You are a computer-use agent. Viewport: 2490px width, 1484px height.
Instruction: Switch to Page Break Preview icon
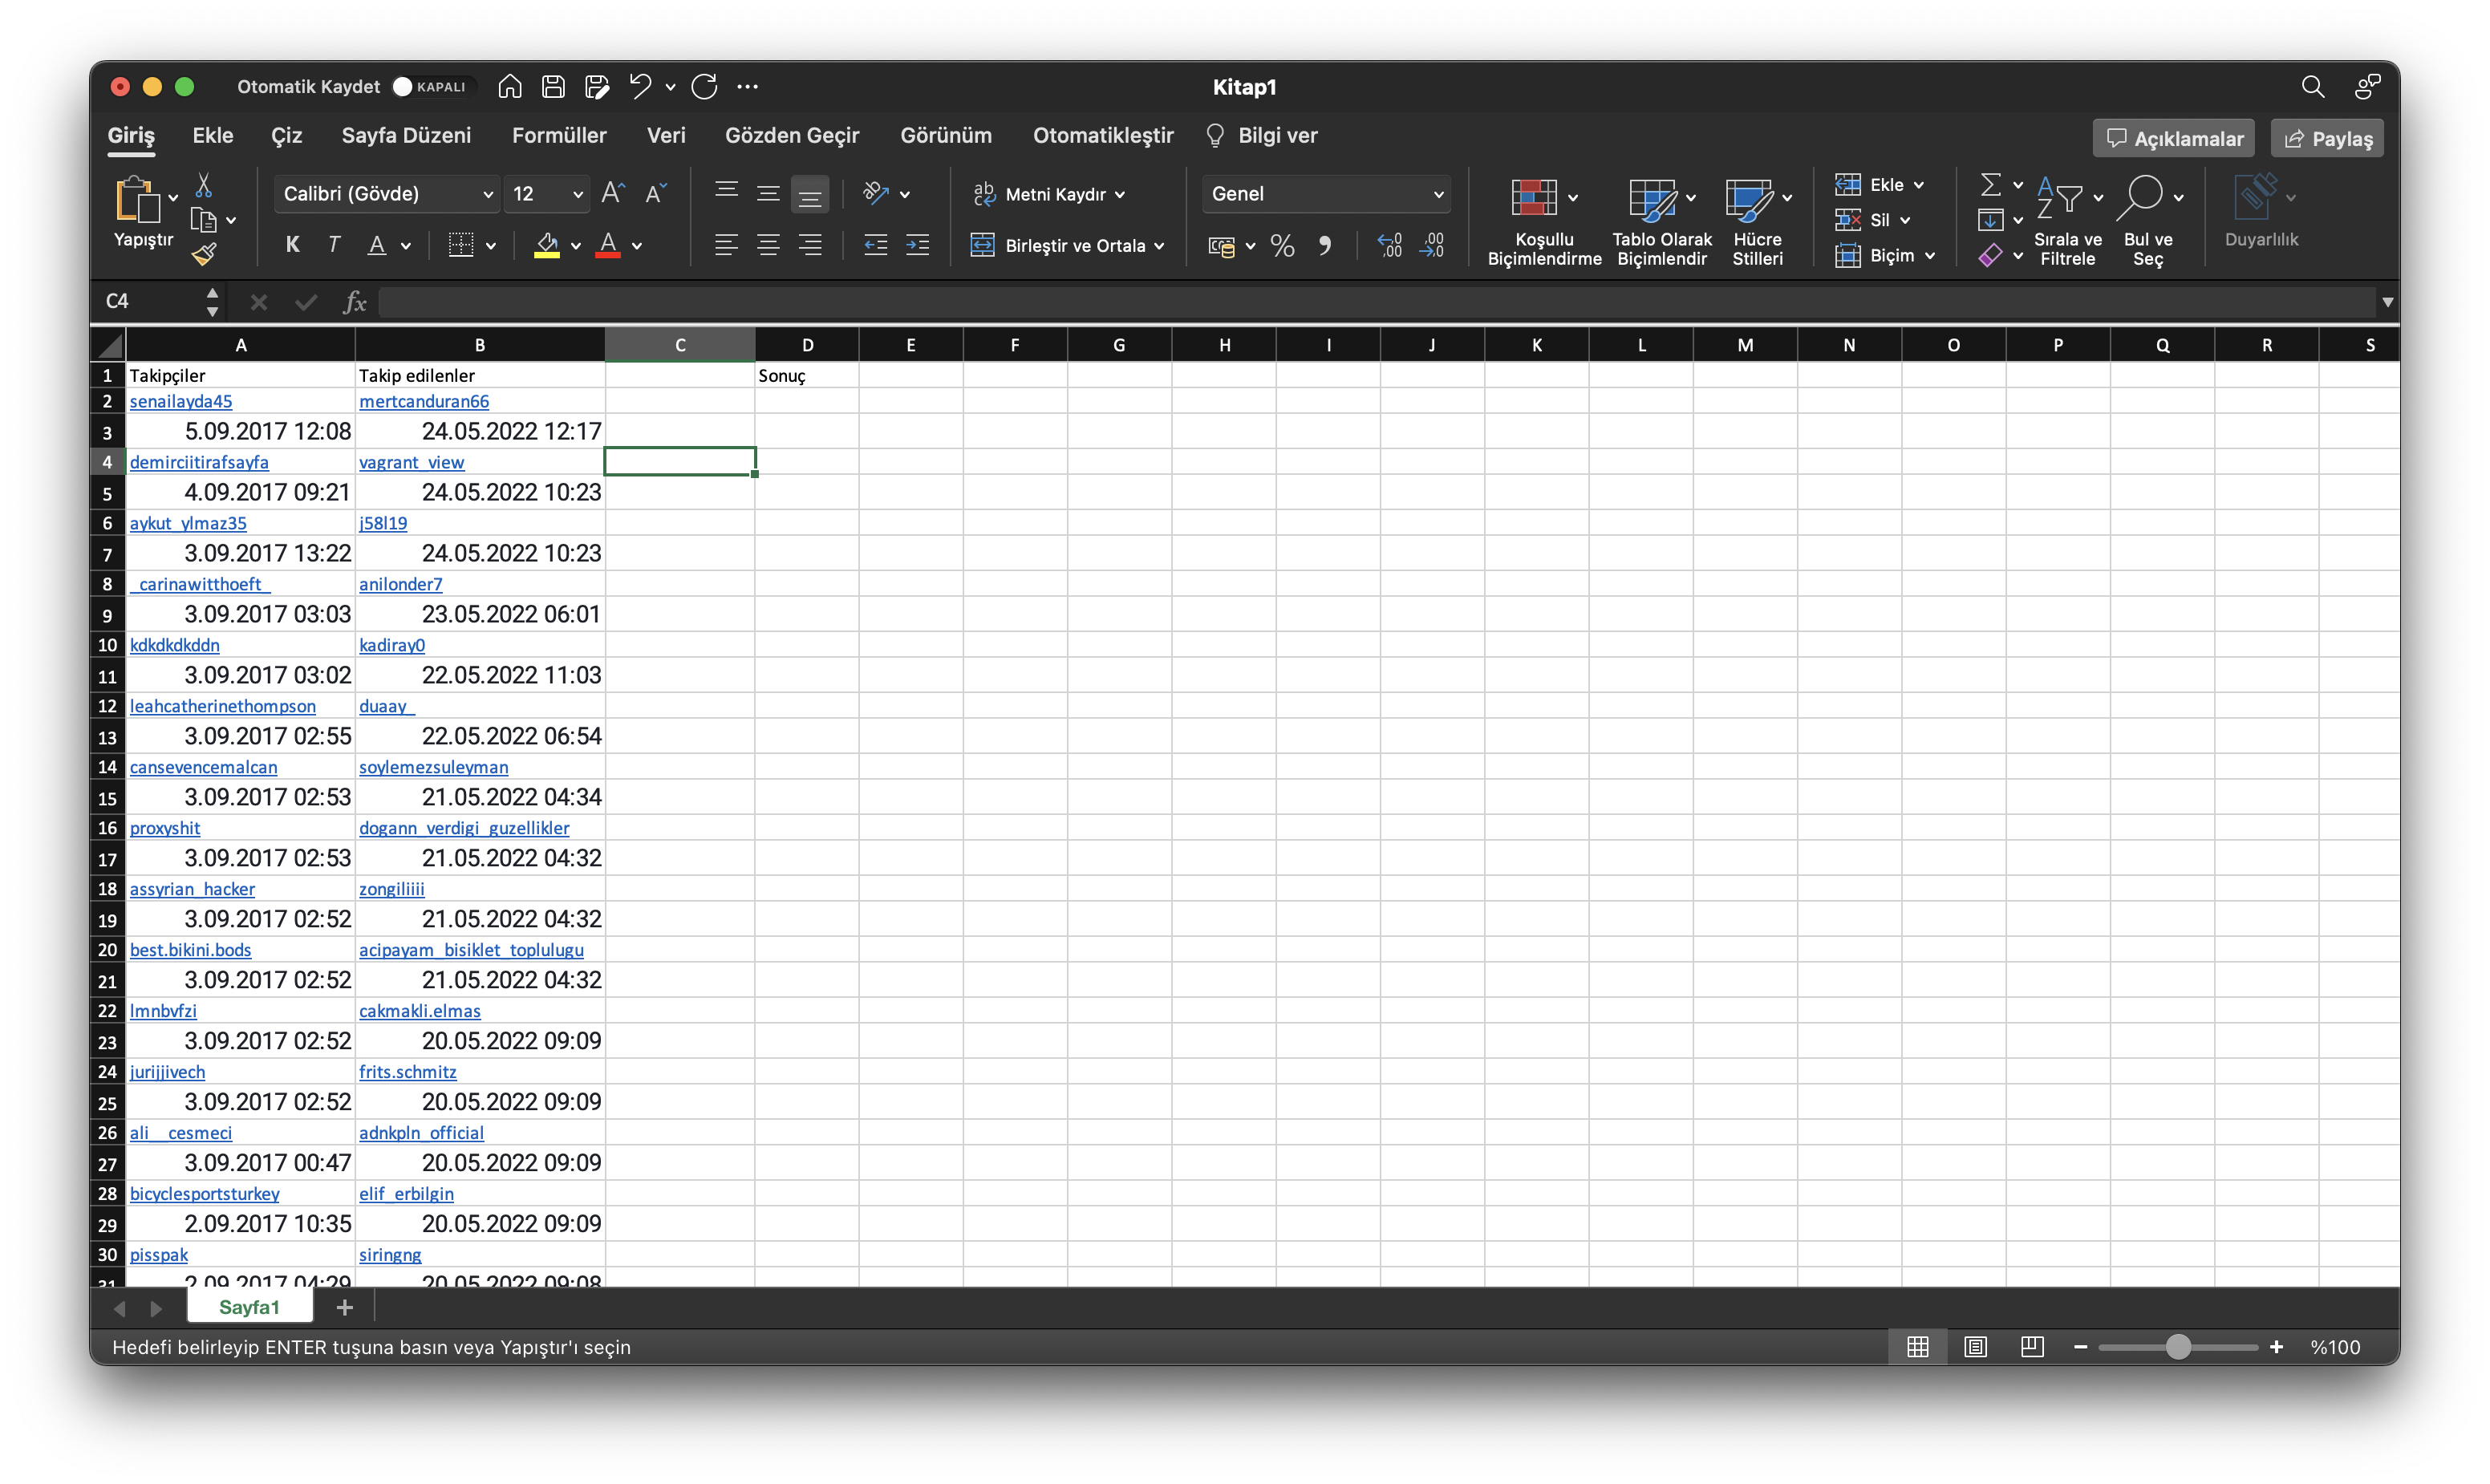click(x=2032, y=1347)
